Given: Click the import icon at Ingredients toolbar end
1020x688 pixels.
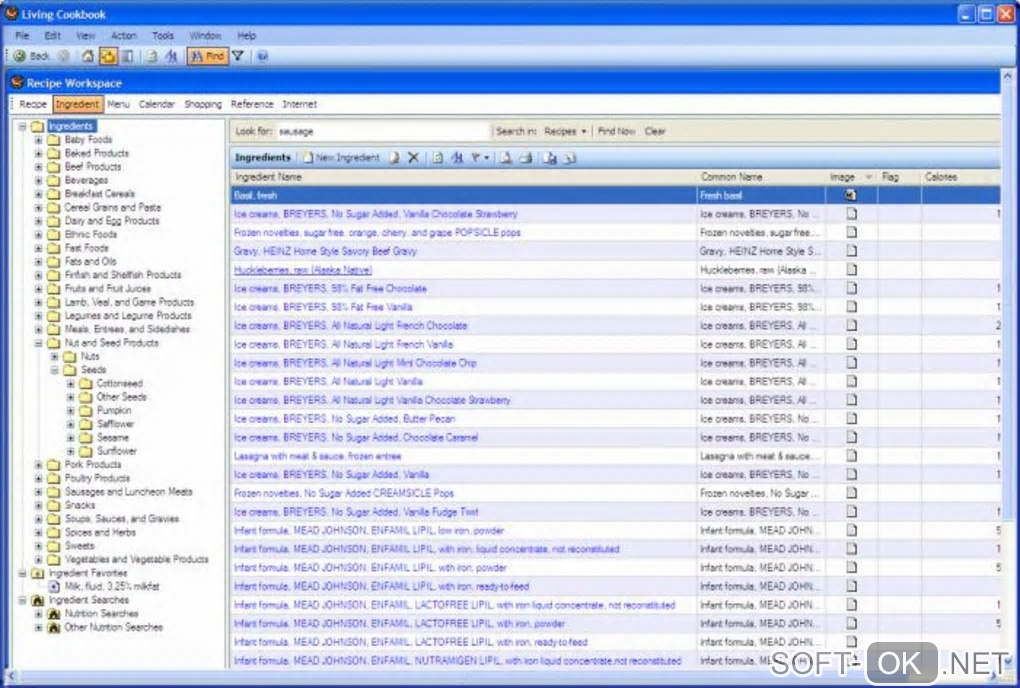Looking at the screenshot, I should coord(570,157).
